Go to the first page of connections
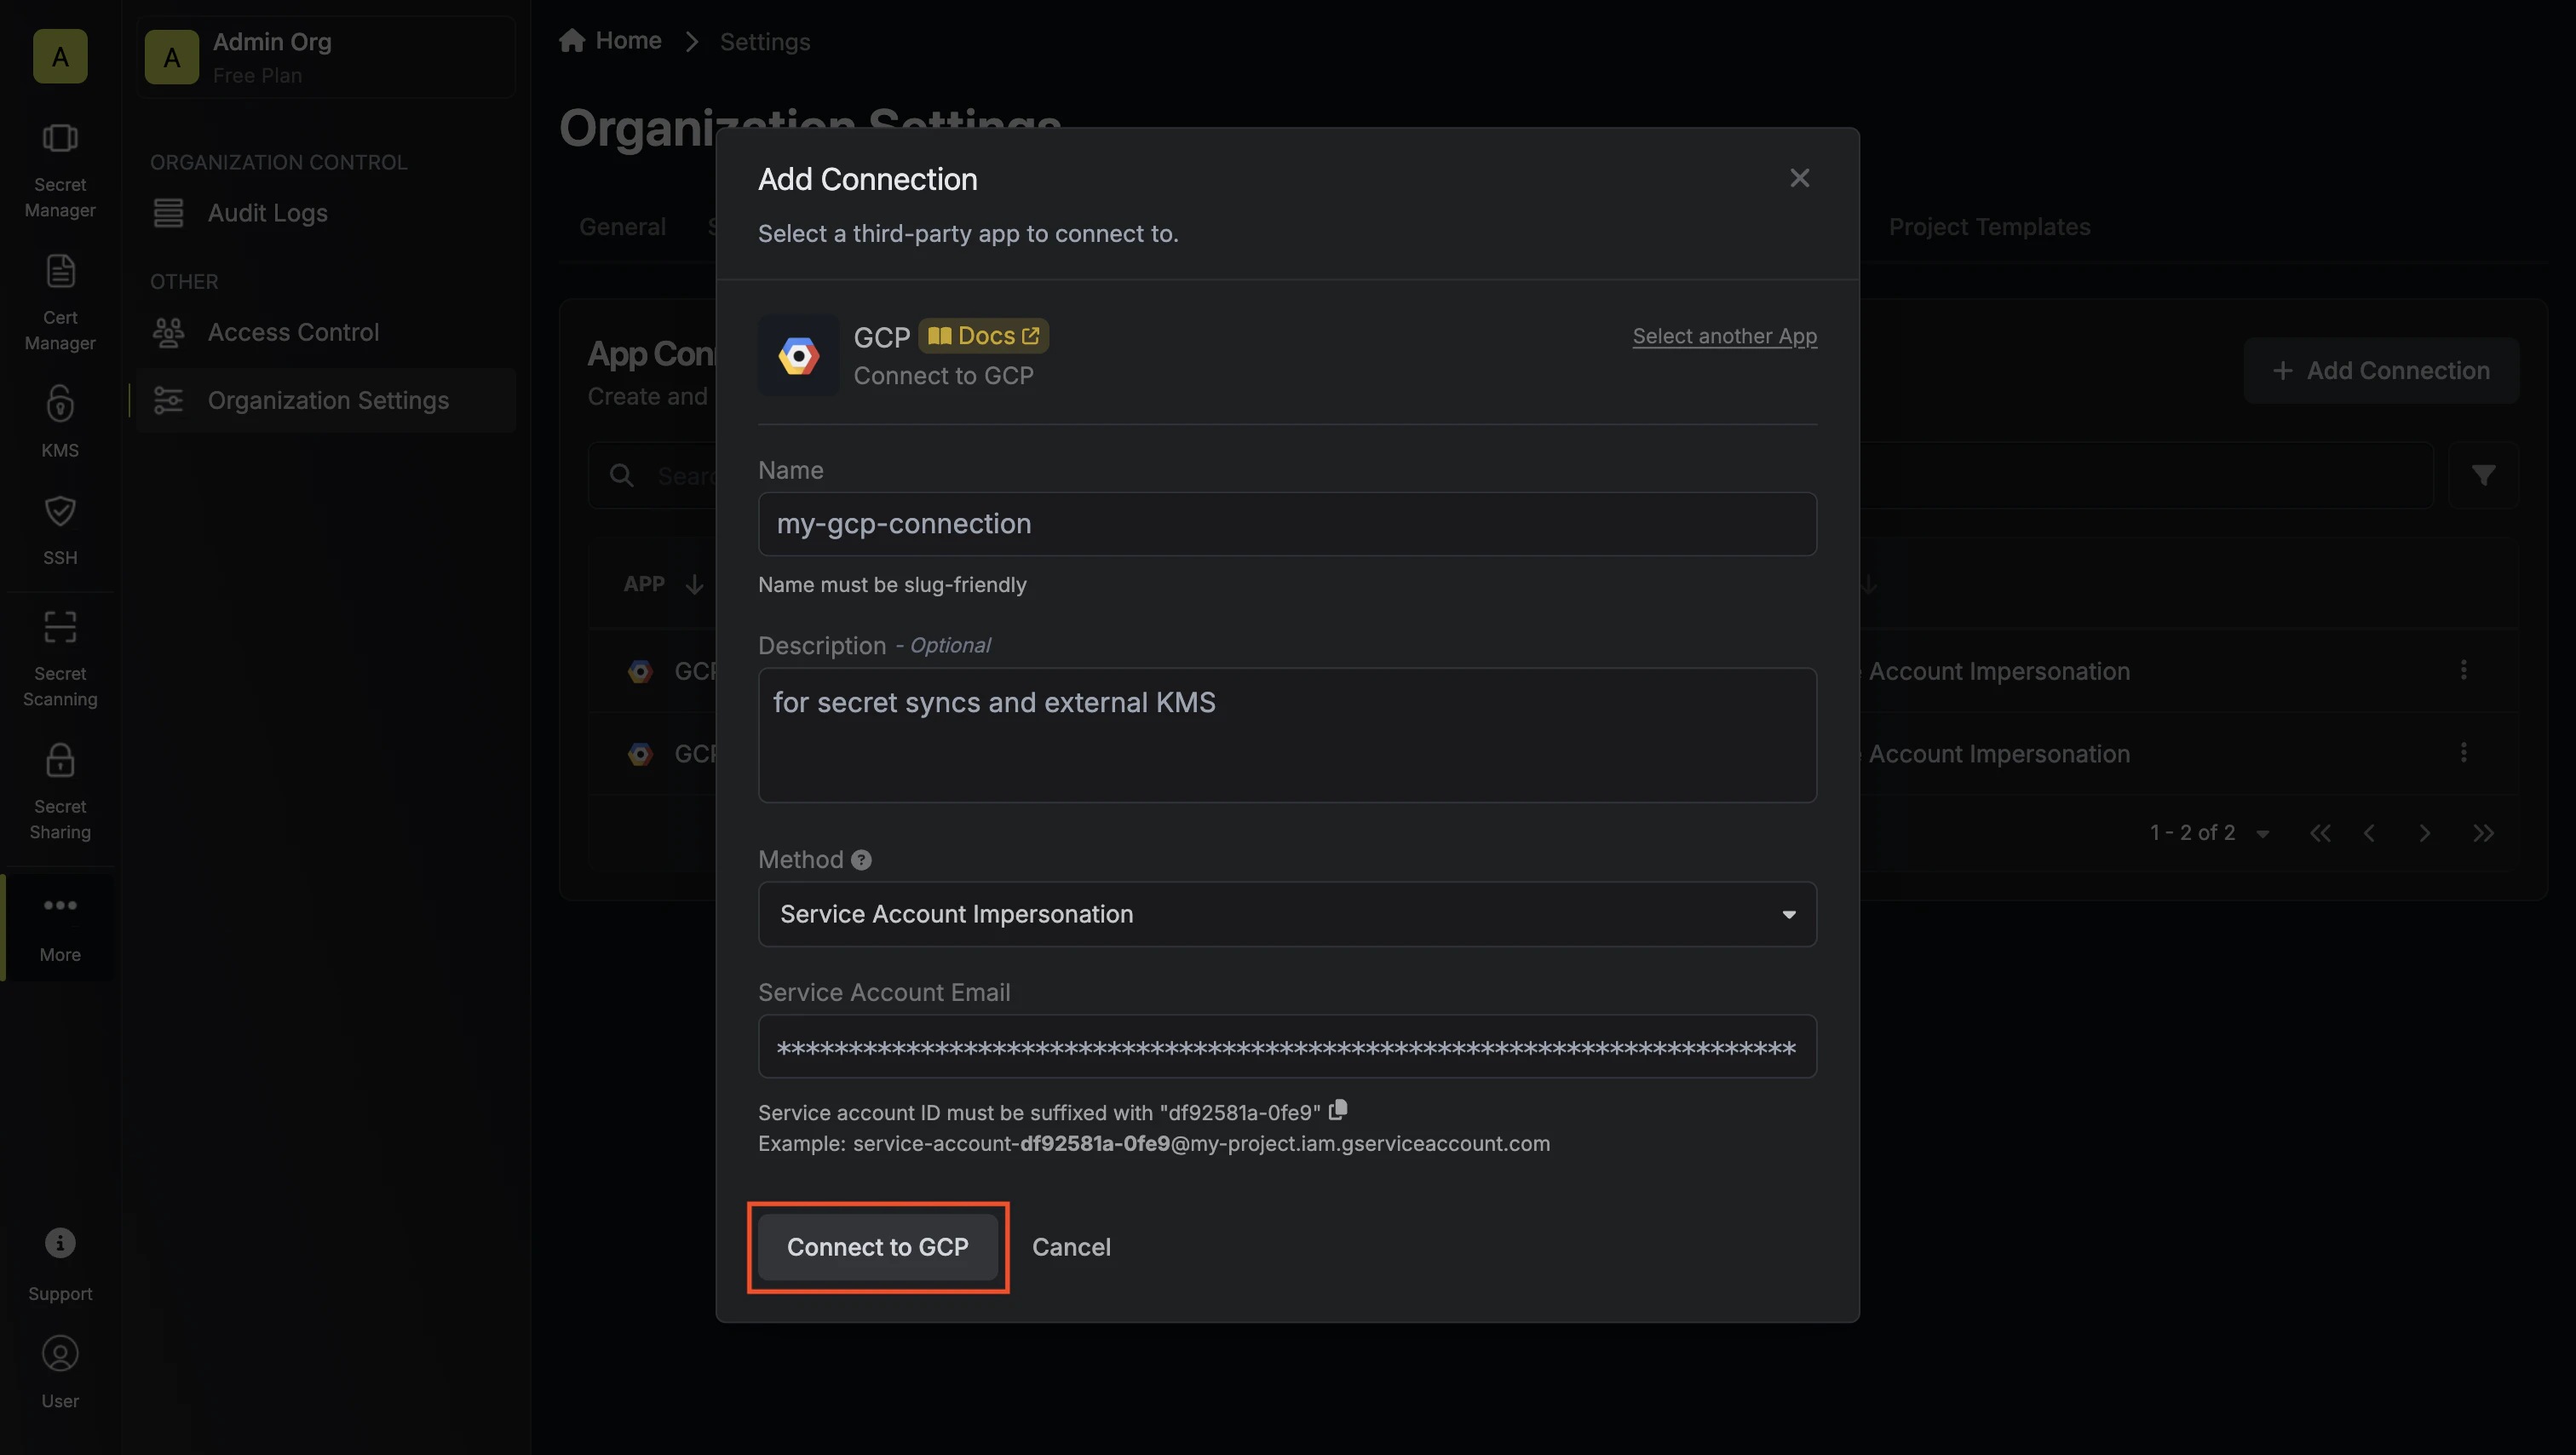The height and width of the screenshot is (1455, 2576). point(2320,833)
